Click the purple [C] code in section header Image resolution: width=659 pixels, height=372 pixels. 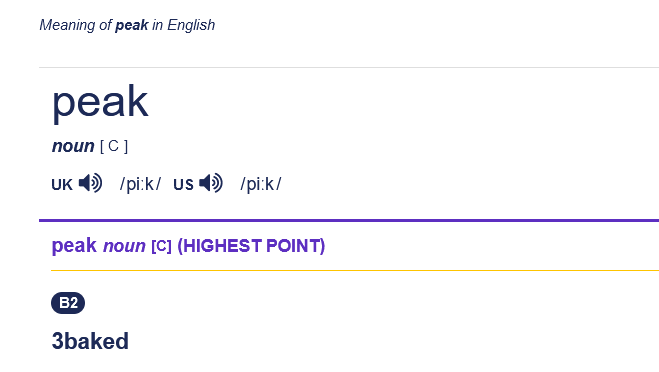coord(161,246)
